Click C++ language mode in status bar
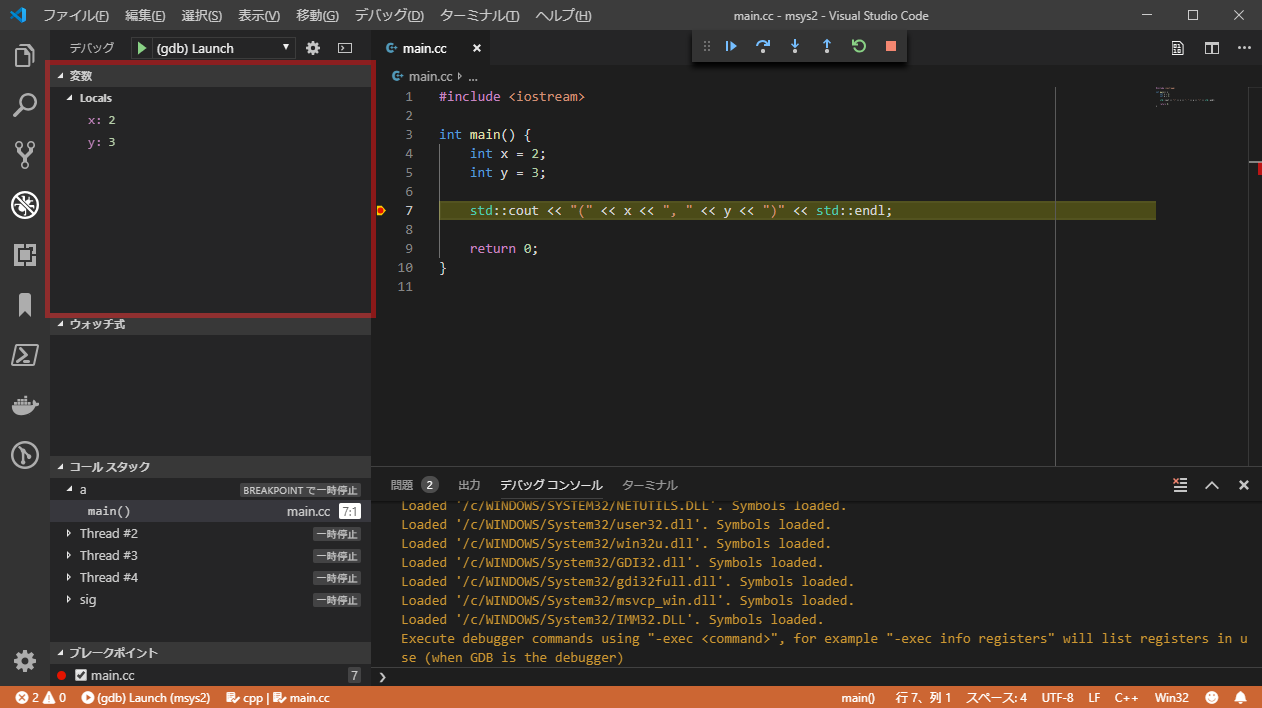The width and height of the screenshot is (1262, 708). coord(1126,697)
